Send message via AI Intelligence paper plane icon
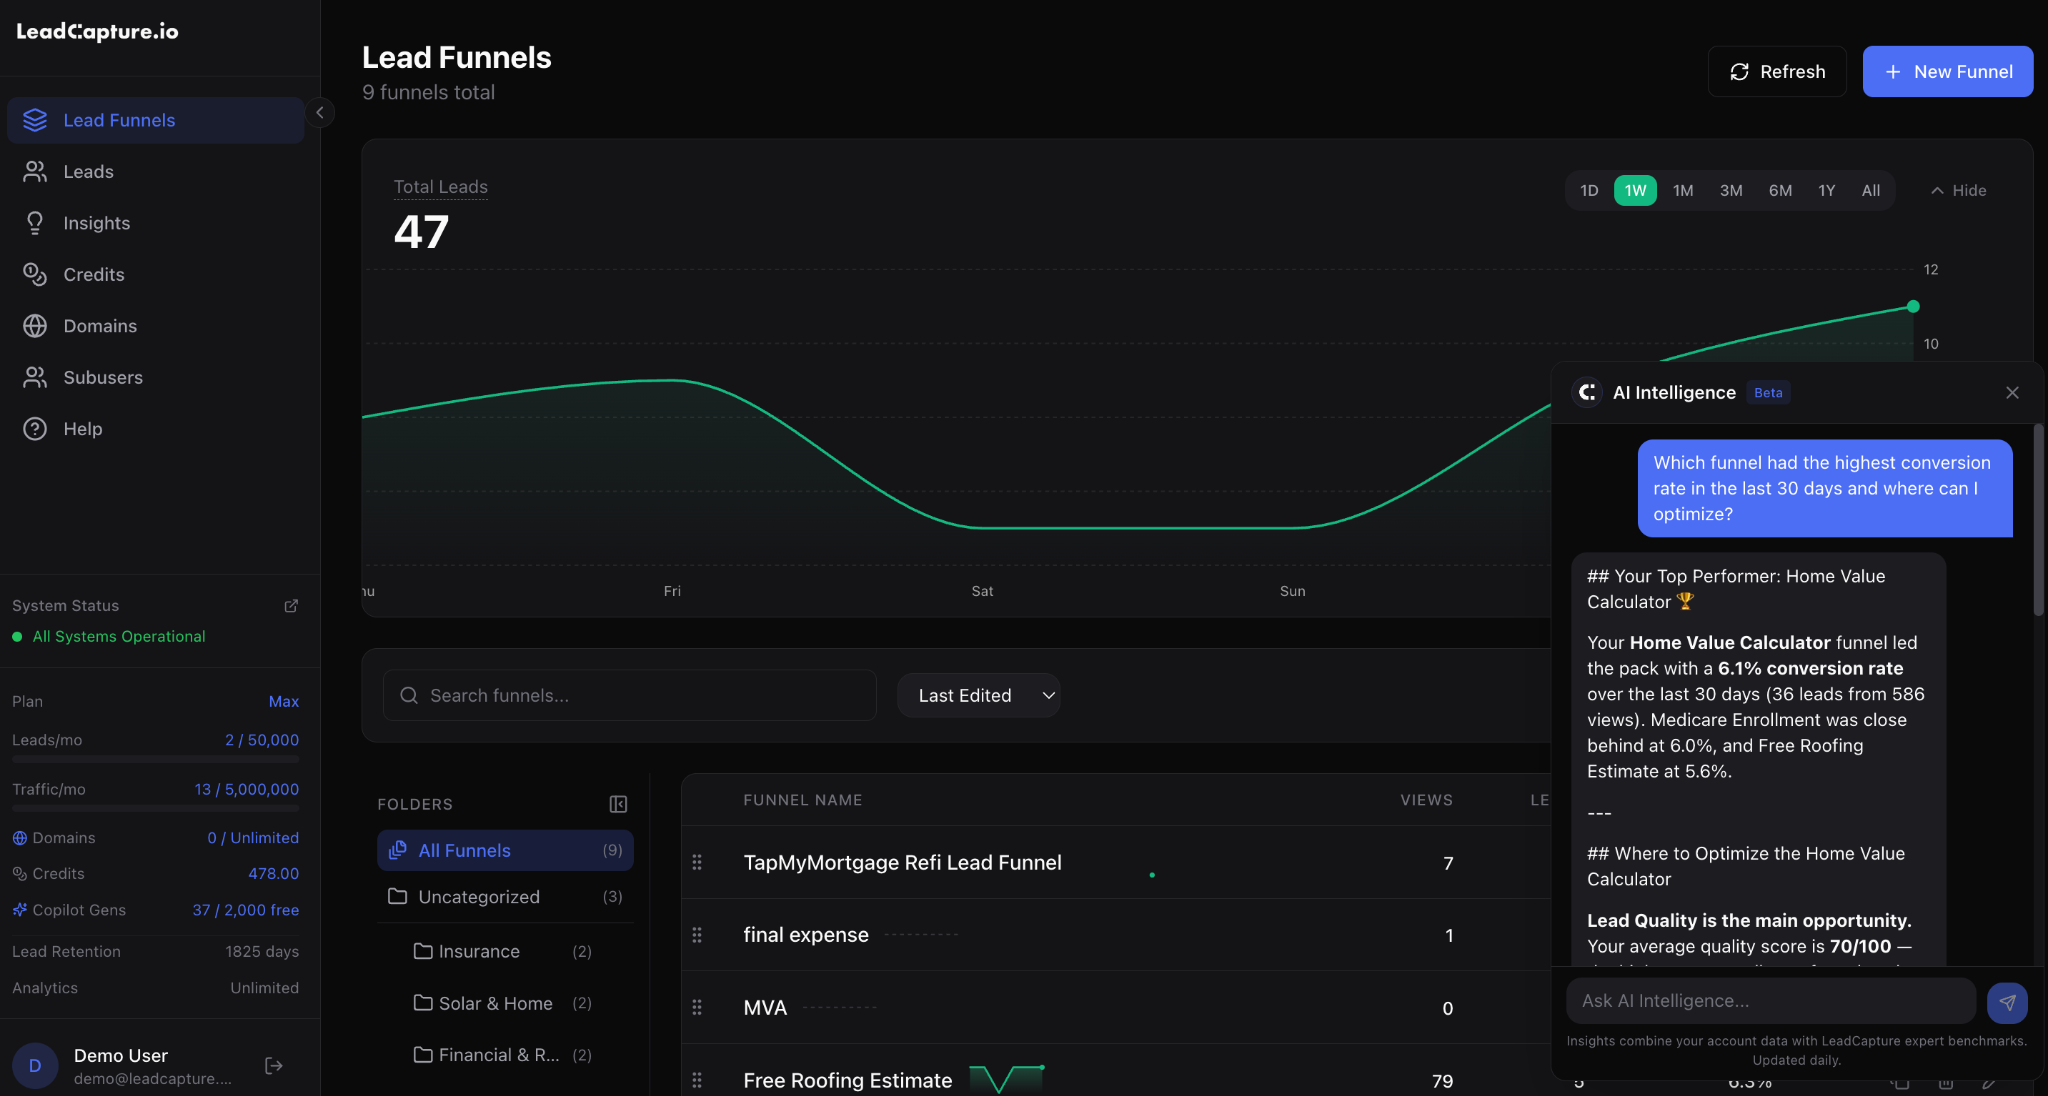 (2007, 1001)
